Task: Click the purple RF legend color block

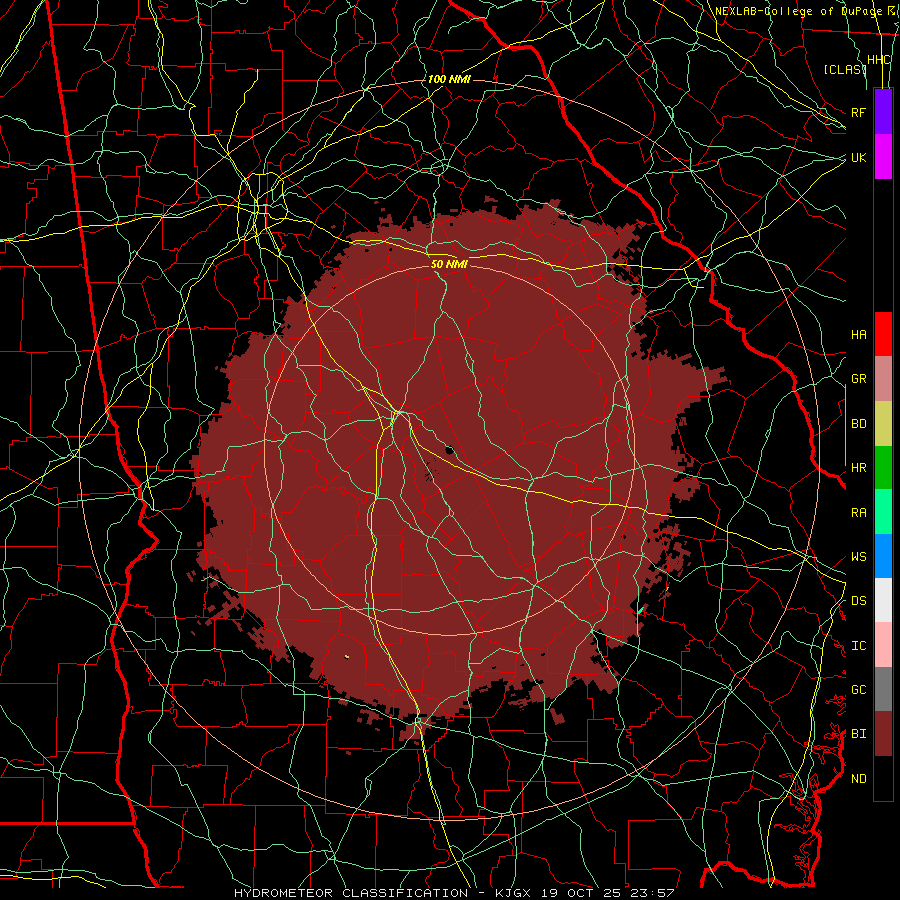Action: coord(883,111)
